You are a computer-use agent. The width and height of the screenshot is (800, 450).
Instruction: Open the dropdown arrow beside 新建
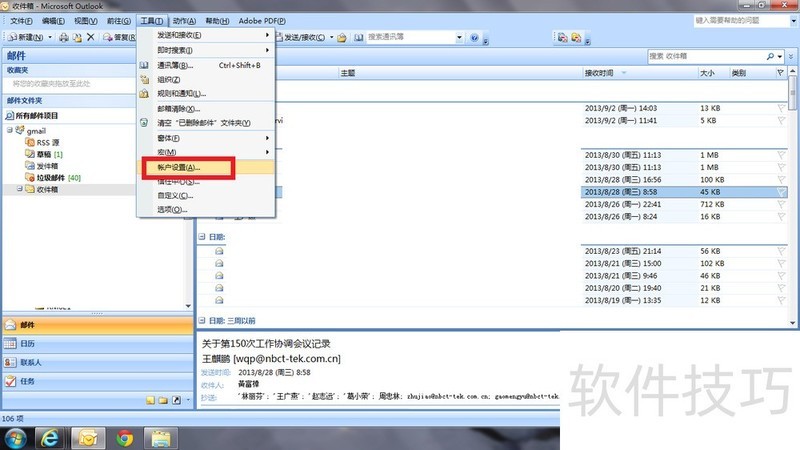[50, 37]
